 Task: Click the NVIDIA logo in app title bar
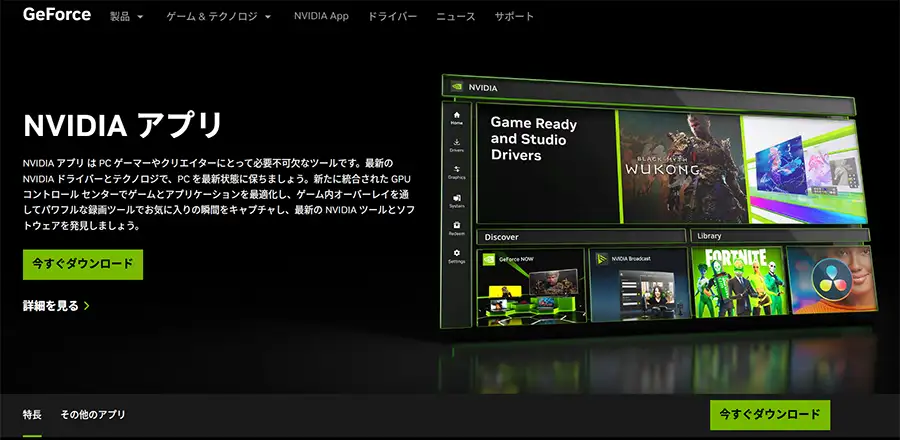[457, 87]
